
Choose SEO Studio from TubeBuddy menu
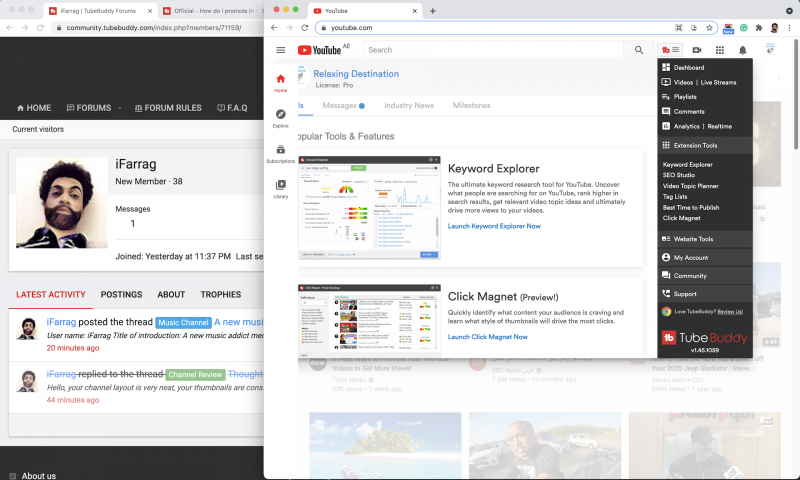point(679,174)
